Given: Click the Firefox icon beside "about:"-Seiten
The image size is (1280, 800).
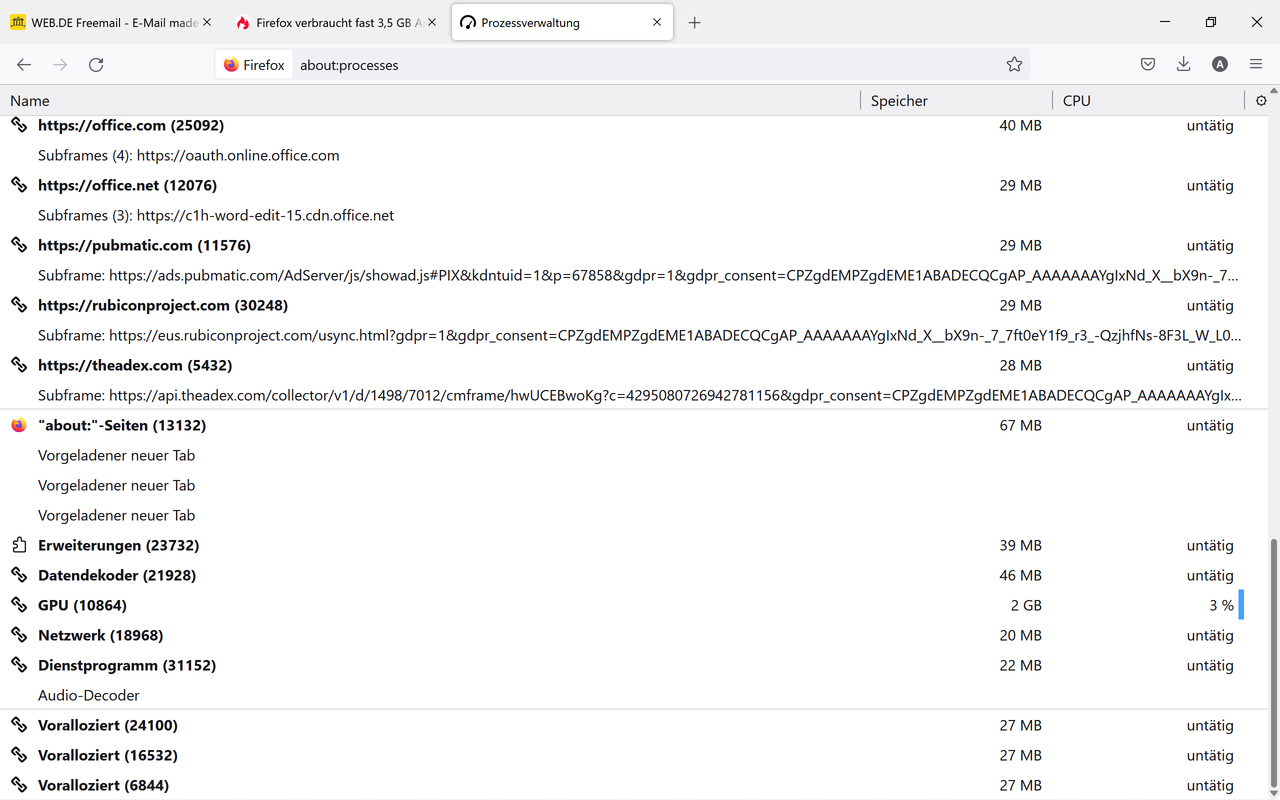Looking at the screenshot, I should click(19, 425).
